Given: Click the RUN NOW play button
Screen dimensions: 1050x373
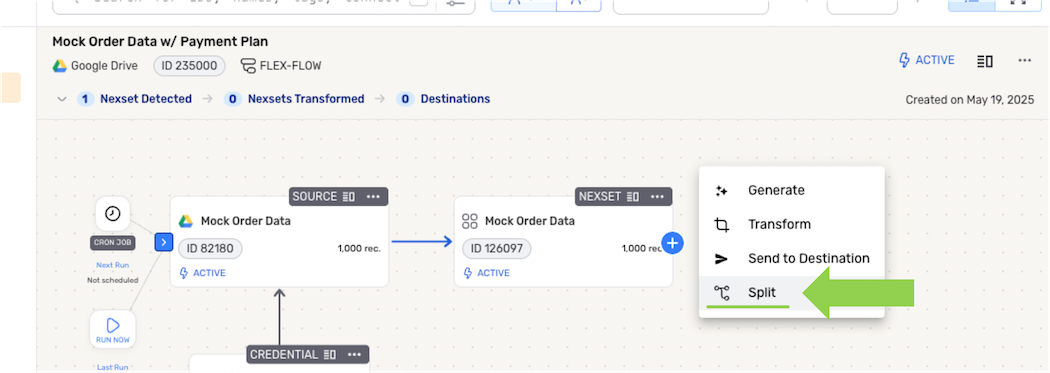Looking at the screenshot, I should point(112,329).
